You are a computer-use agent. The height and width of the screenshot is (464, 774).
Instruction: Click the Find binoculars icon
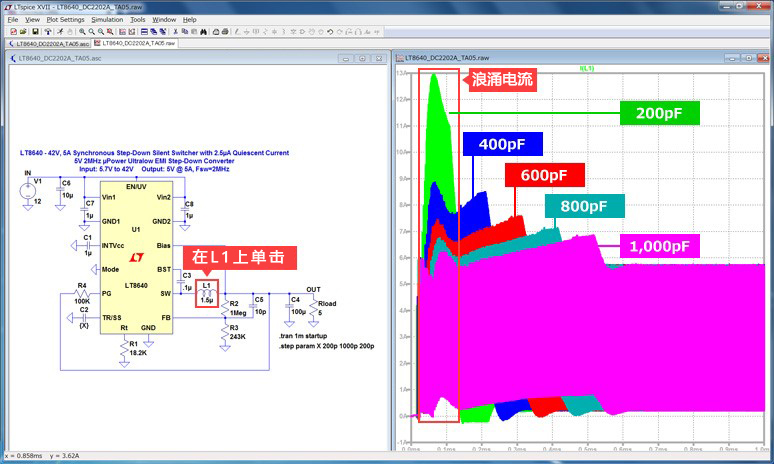[x=204, y=32]
